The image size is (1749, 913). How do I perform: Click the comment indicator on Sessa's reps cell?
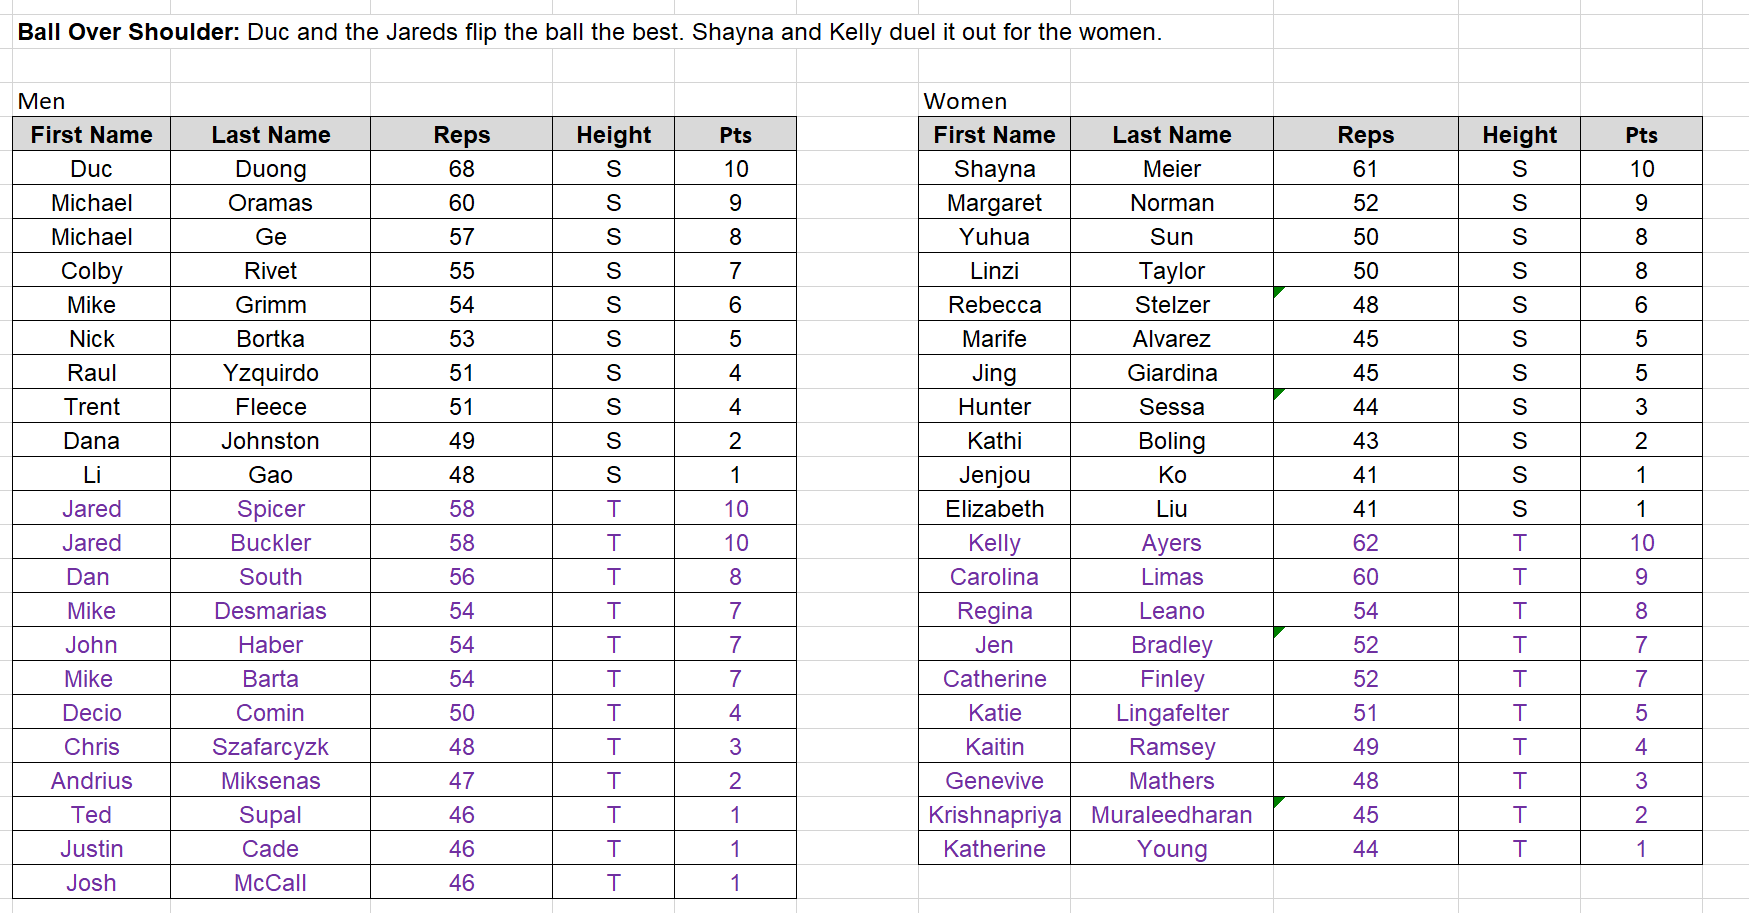(1279, 394)
